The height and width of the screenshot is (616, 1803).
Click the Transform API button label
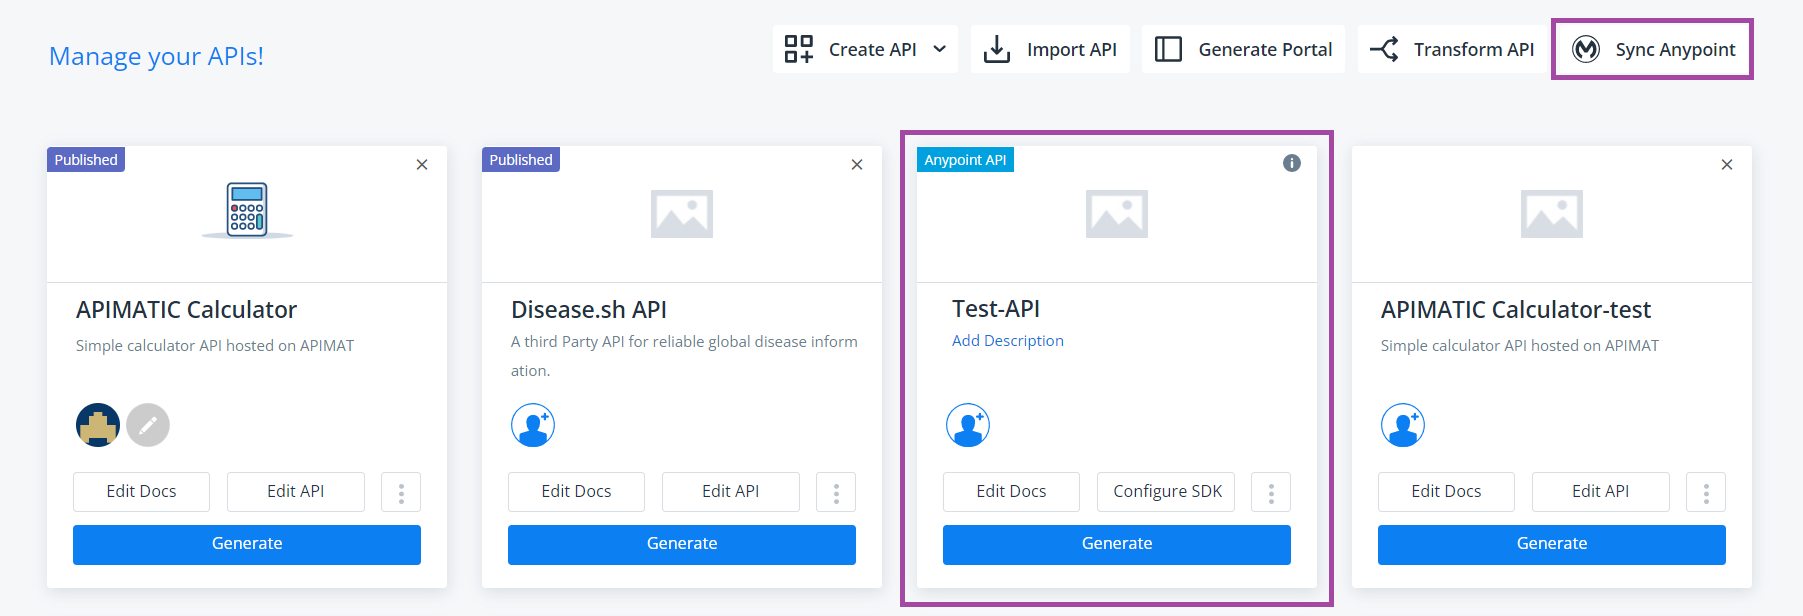pos(1473,49)
